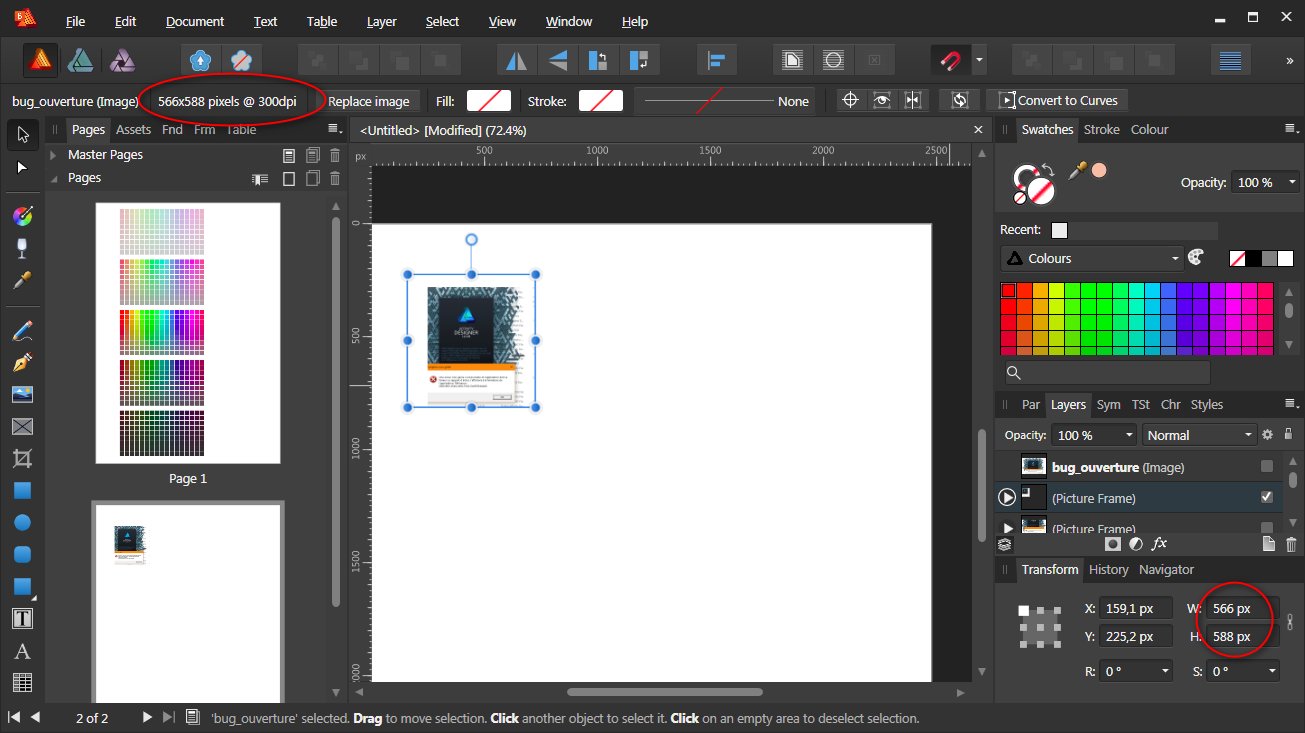Screen dimensions: 1305x733
Task: Click the blue baseline grid icon
Action: (1231, 60)
